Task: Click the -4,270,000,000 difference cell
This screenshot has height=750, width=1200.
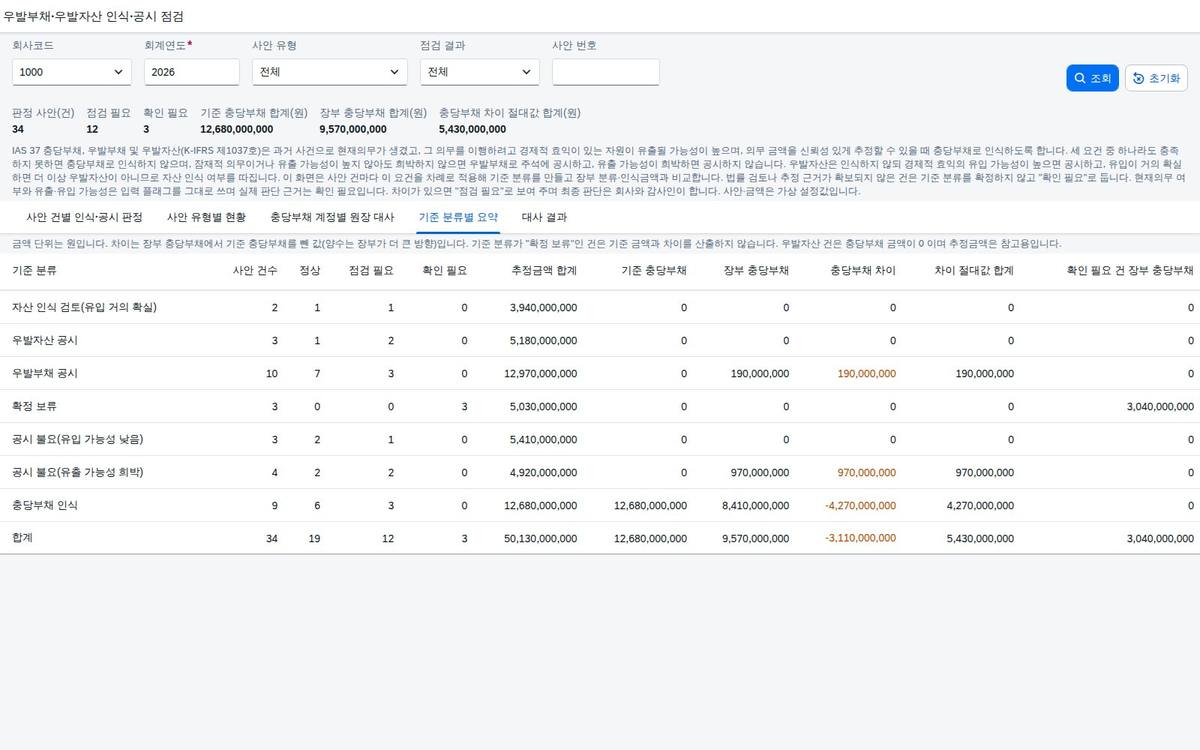Action: (861, 505)
